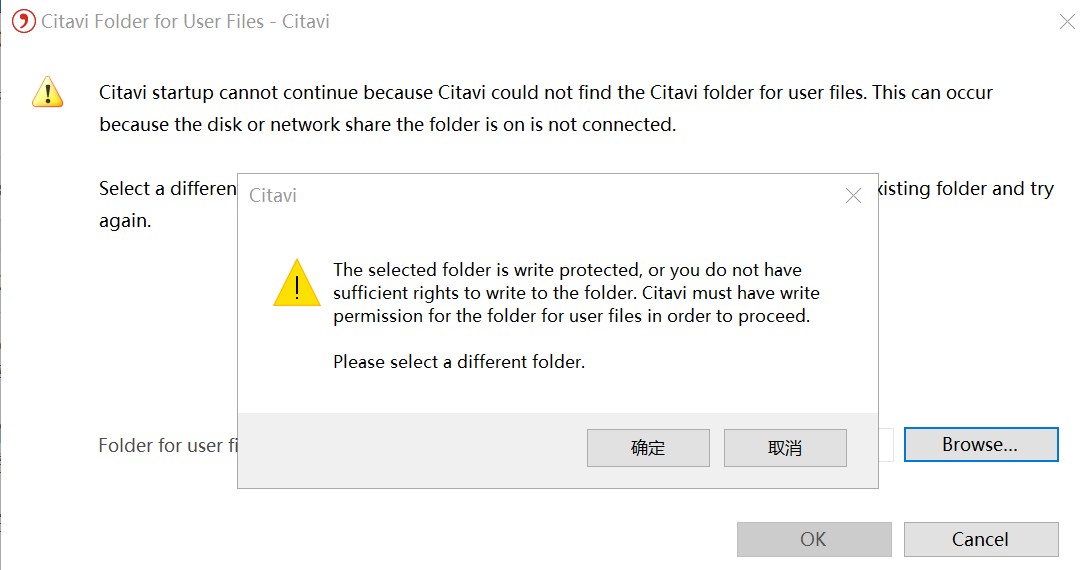This screenshot has height=570, width=1088.
Task: Click the yellow warning triangle in popup
Action: point(296,283)
